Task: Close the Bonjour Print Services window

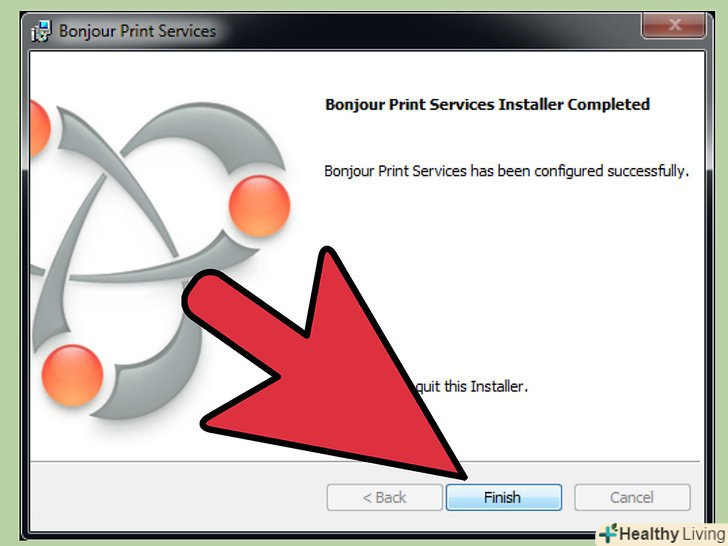Action: tap(674, 25)
